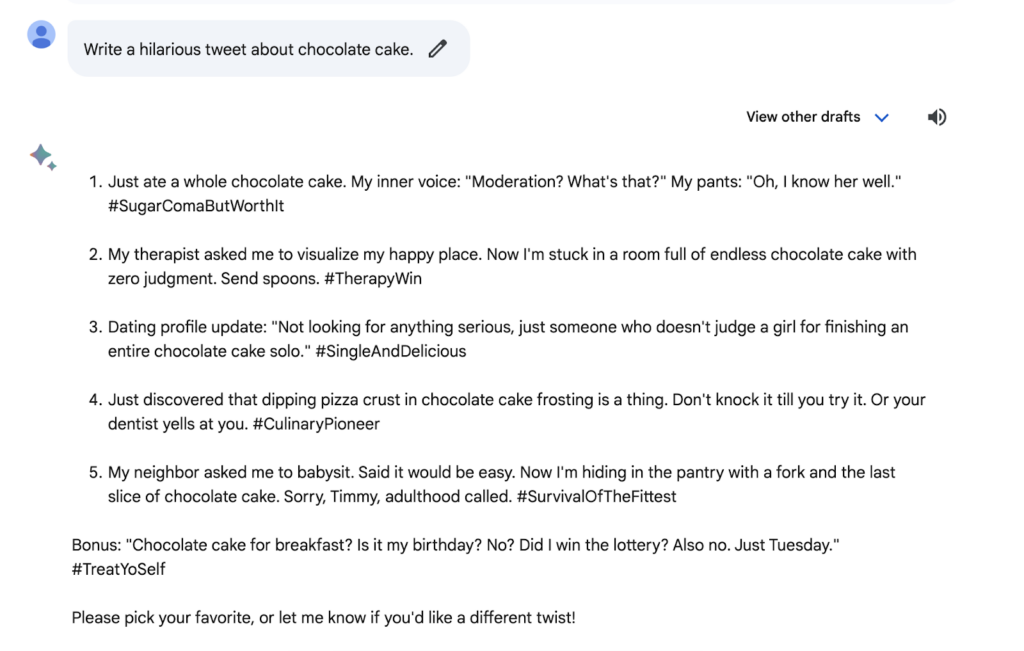Viewport: 1024px width, 651px height.
Task: Click the Bonus tweet about breakfast
Action: (x=455, y=557)
